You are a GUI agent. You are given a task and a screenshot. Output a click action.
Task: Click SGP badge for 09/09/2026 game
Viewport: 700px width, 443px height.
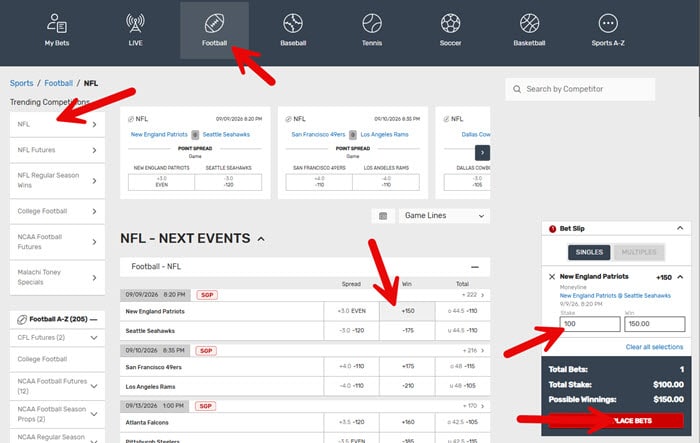(207, 295)
